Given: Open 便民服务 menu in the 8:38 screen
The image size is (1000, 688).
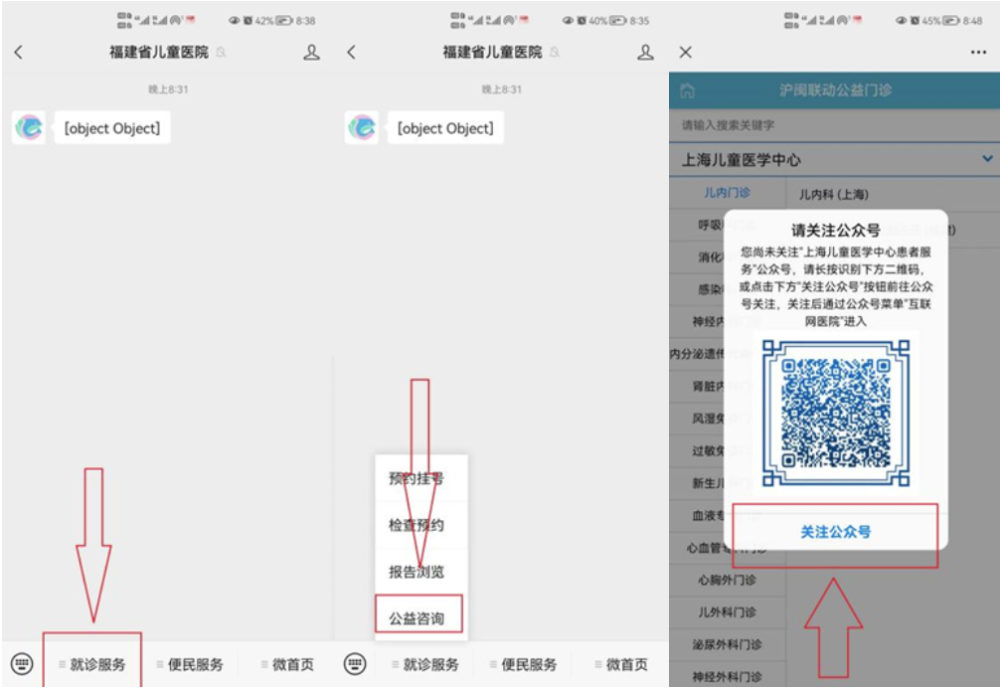Looking at the screenshot, I should [189, 664].
